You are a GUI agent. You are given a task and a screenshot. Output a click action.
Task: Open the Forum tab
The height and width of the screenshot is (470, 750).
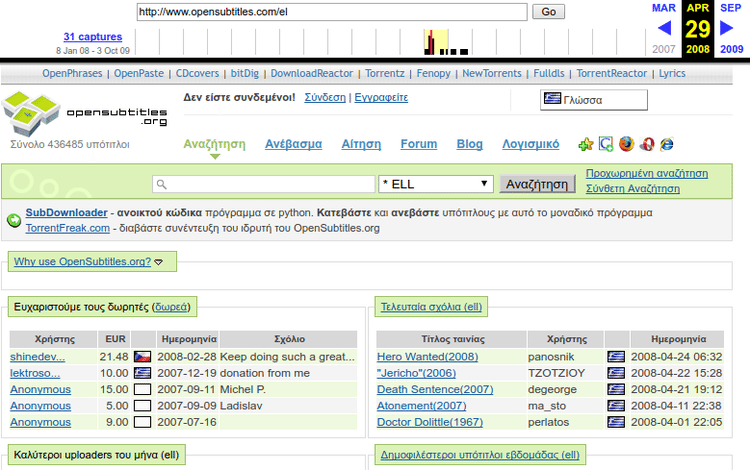pos(419,144)
